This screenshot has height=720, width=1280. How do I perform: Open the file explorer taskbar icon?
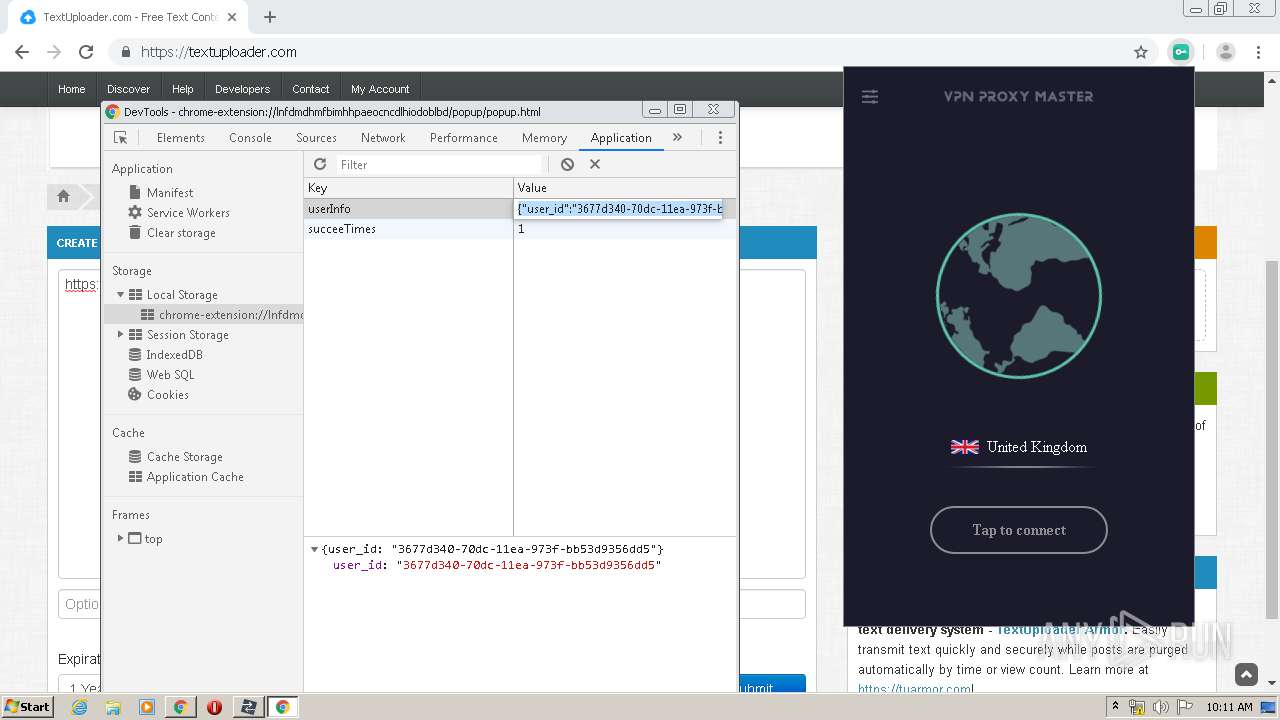[x=113, y=707]
